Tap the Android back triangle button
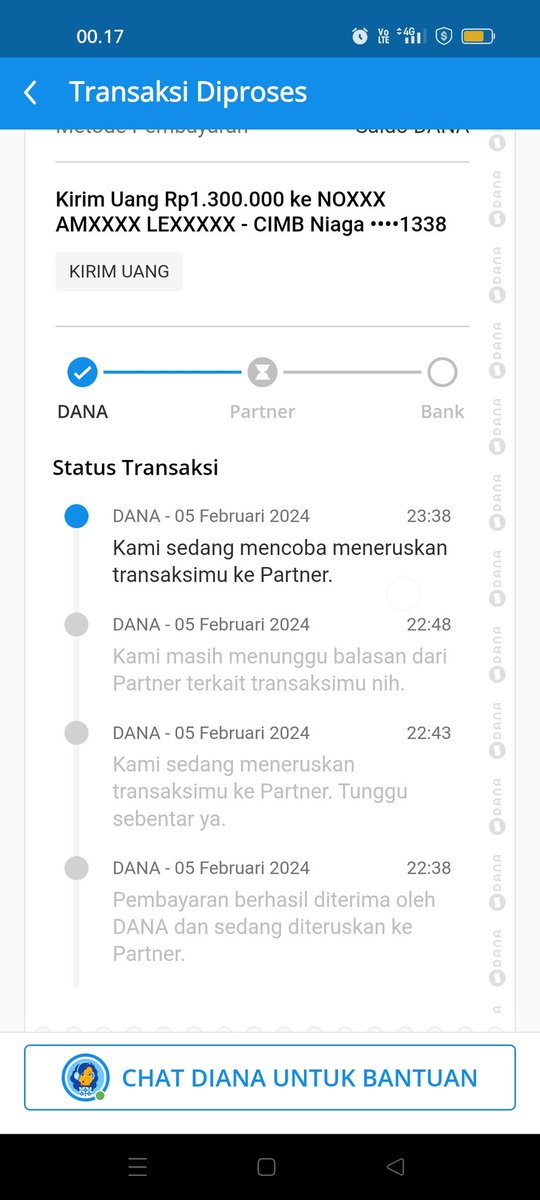The height and width of the screenshot is (1200, 540). point(395,1166)
